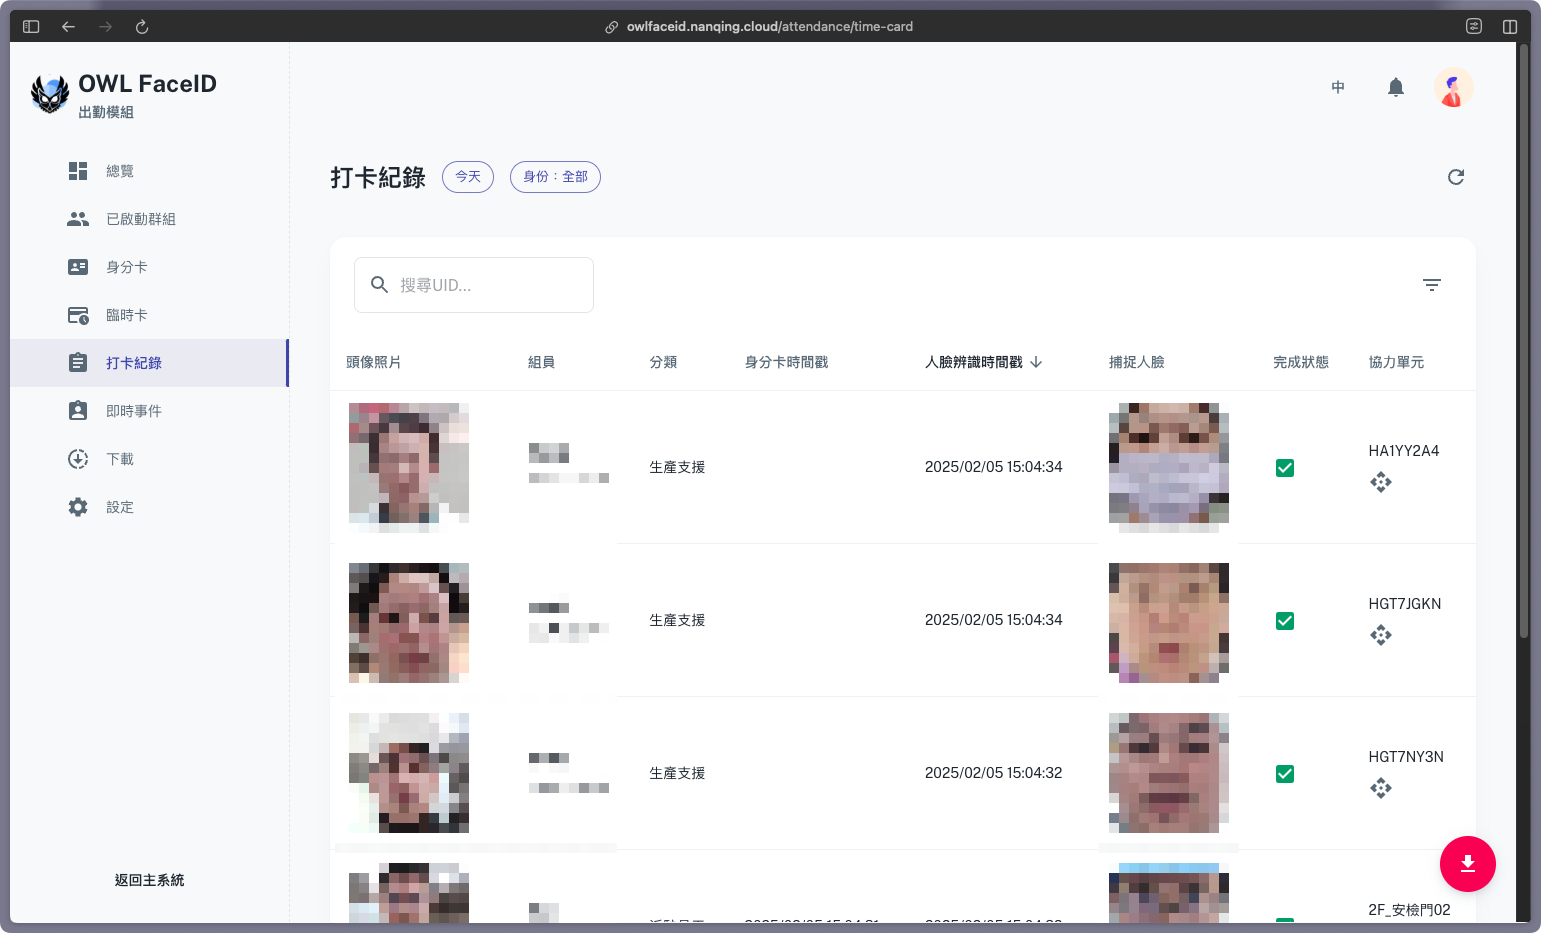Toggle completion checkbox for HGT7JGKN row
This screenshot has height=933, width=1541.
coord(1285,621)
